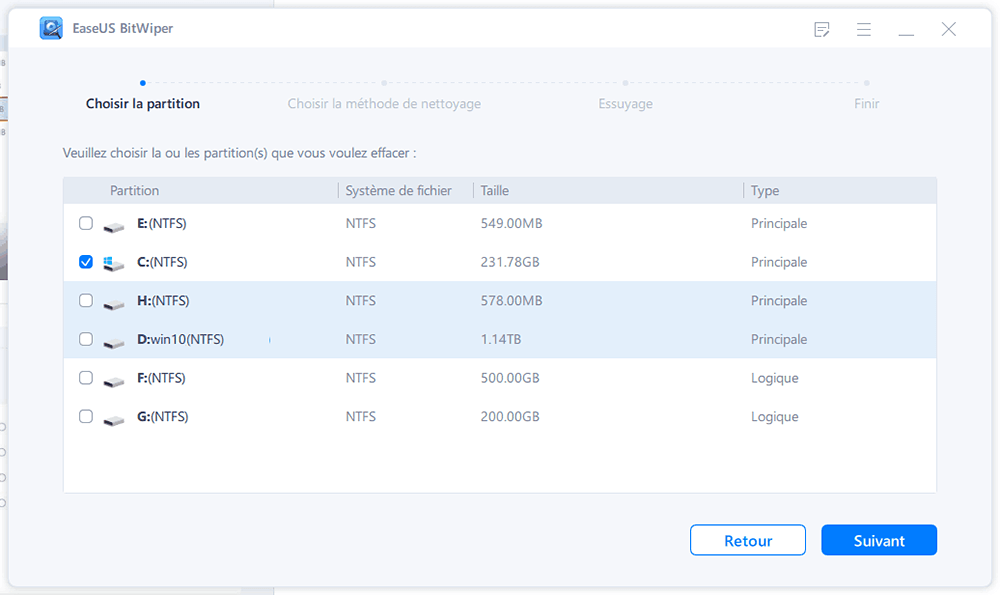
Task: Click the drive icon for G: partition
Action: point(115,417)
